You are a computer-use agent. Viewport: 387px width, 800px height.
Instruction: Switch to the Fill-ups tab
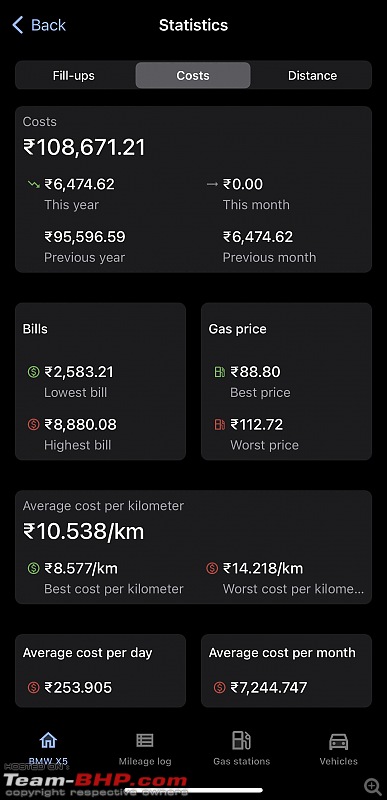click(74, 76)
